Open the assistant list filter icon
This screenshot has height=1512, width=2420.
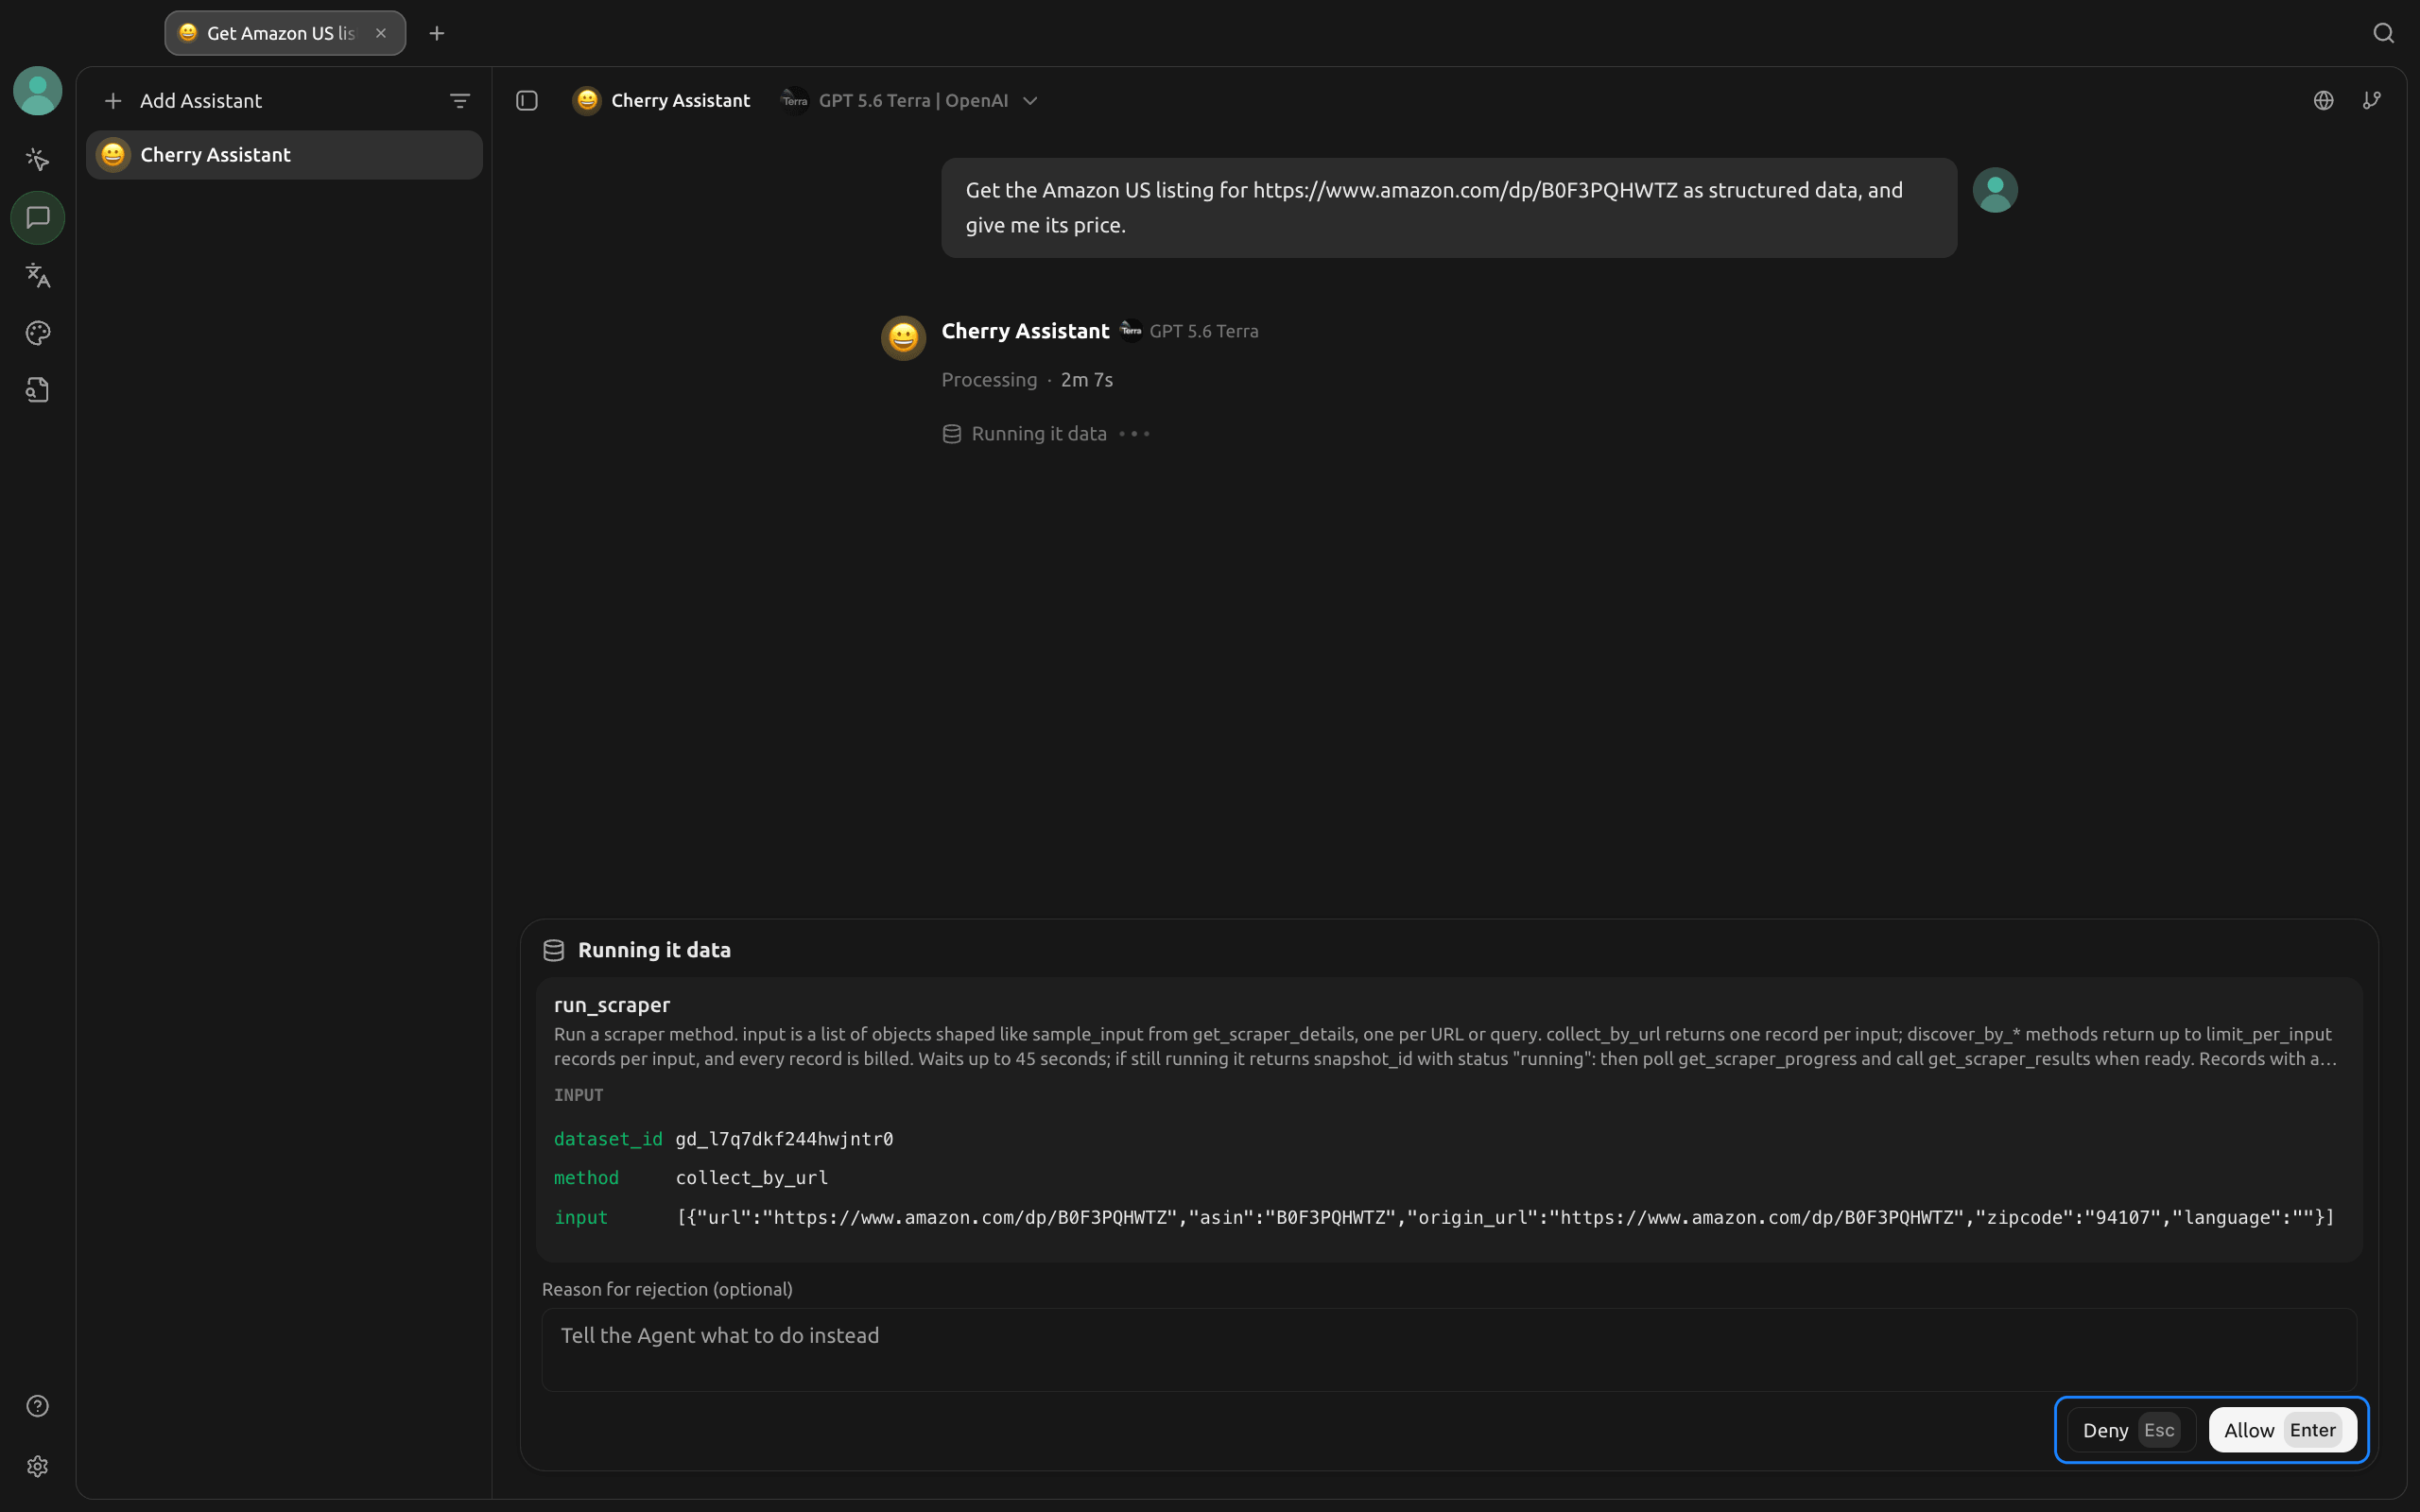click(x=460, y=101)
